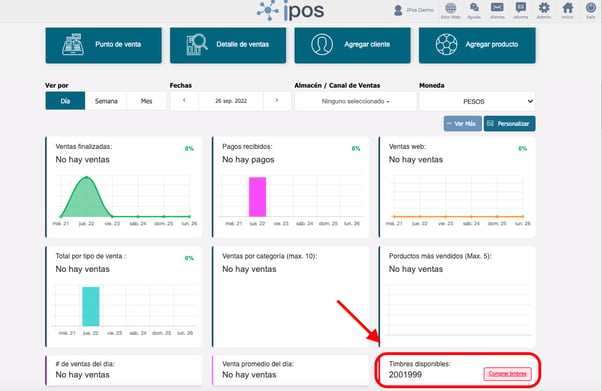Click the No hay pagos text

tap(248, 160)
